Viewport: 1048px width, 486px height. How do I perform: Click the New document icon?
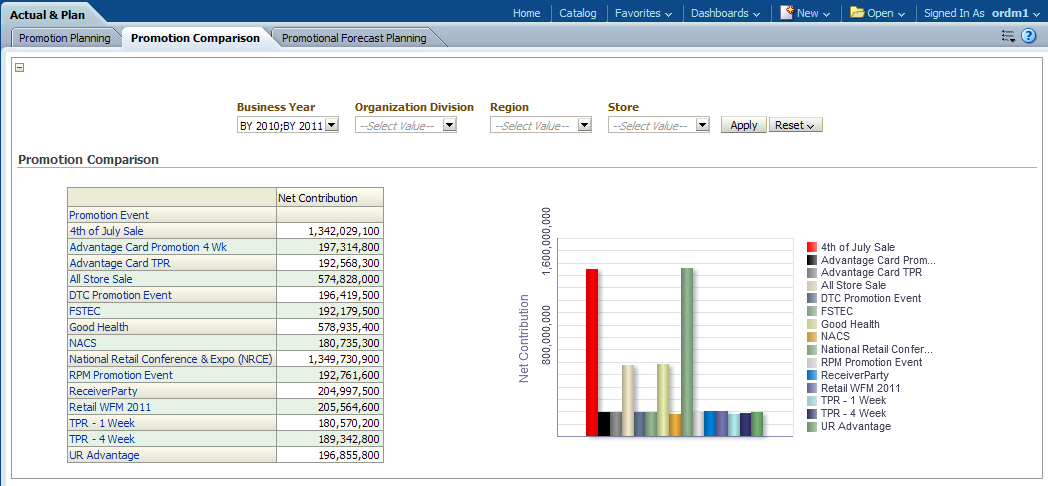coord(788,13)
